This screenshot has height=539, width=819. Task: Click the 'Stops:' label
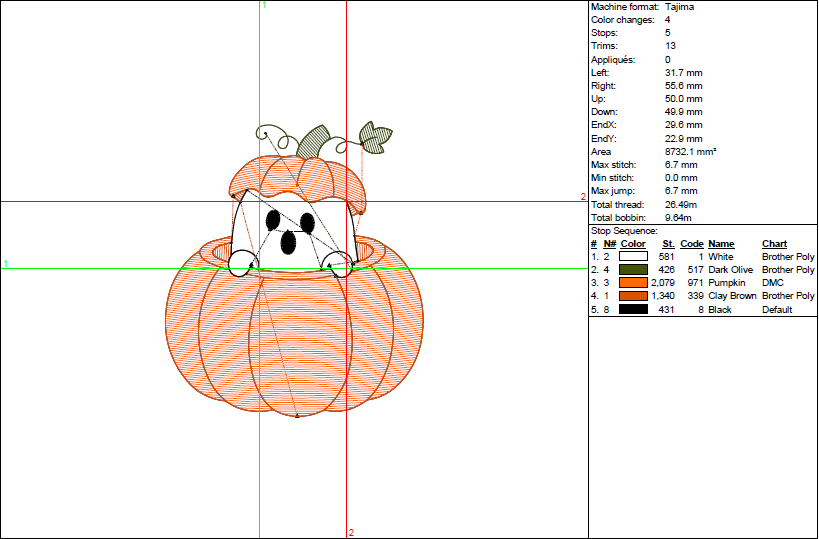click(604, 33)
